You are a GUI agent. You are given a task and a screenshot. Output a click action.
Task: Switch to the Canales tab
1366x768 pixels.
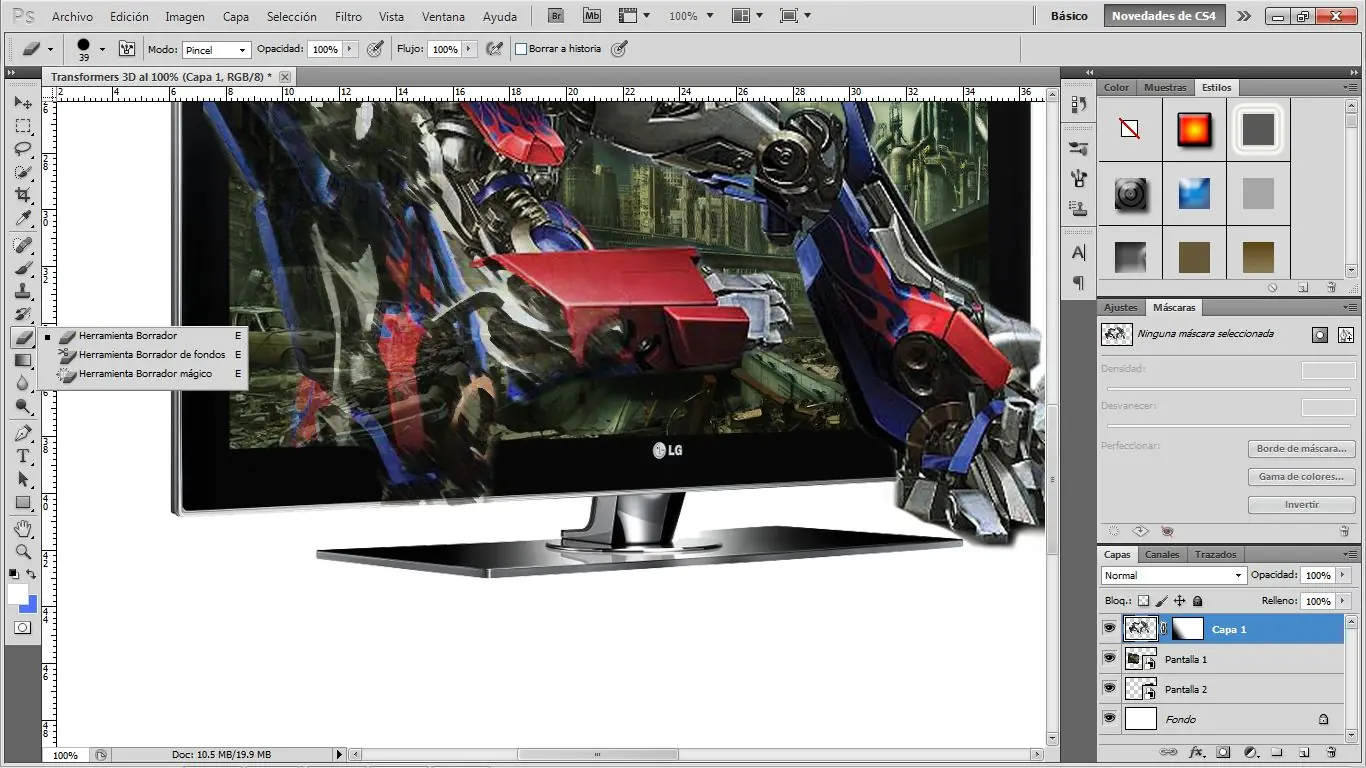[x=1162, y=554]
